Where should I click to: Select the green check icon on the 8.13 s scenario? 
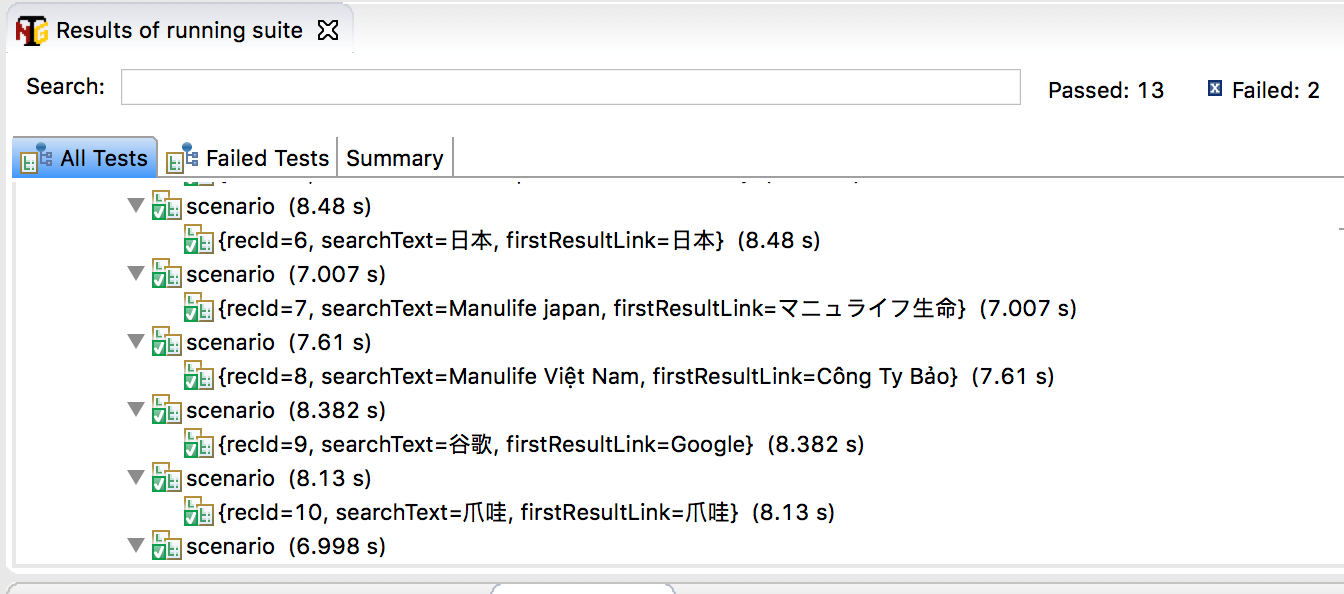(x=165, y=478)
